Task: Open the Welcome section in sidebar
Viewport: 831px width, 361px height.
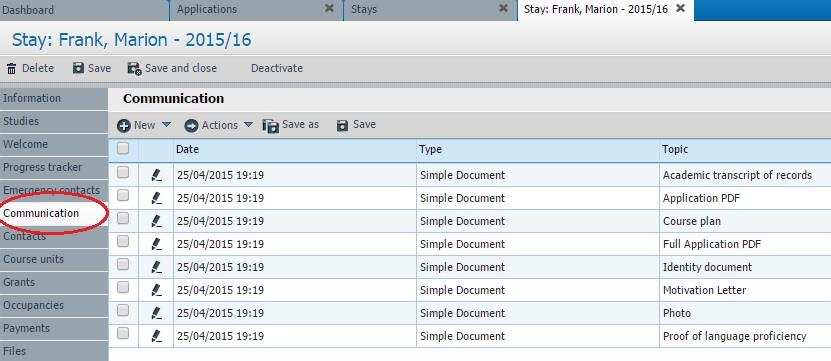Action: (54, 144)
